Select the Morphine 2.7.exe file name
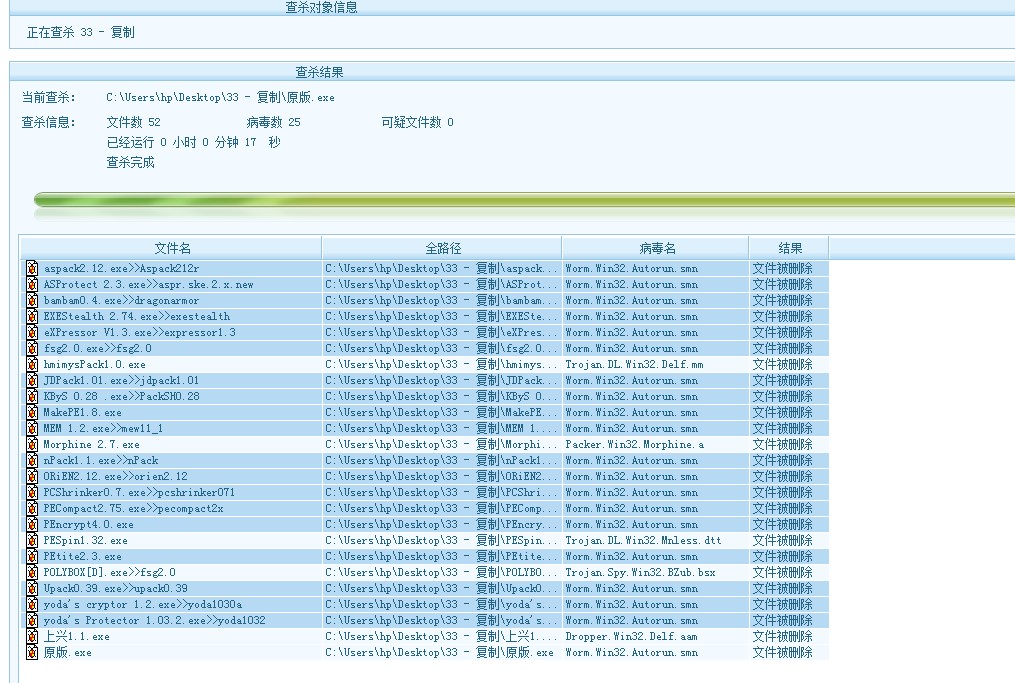 91,444
